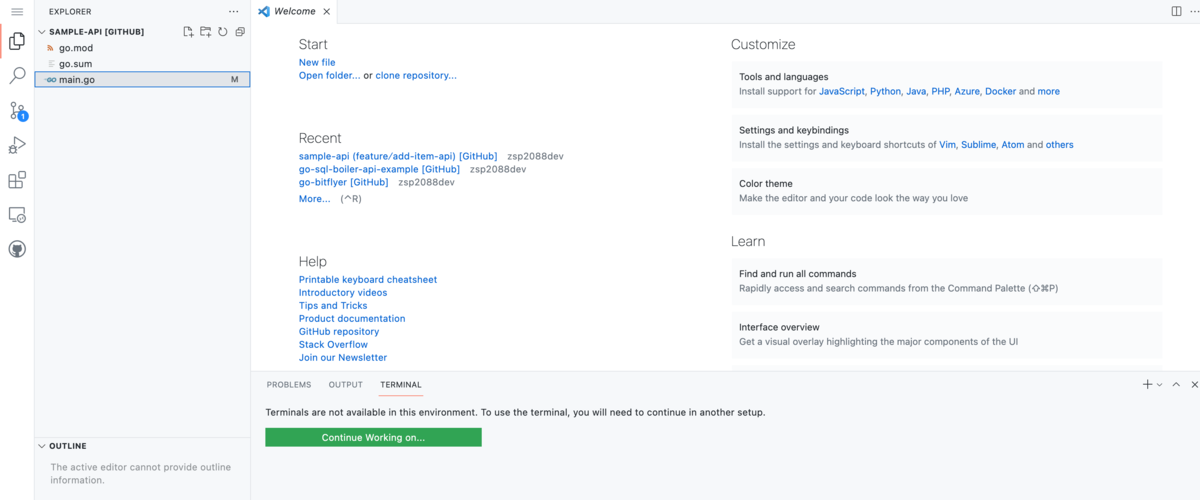The width and height of the screenshot is (1200, 500).
Task: Open the hamburger application menu
Action: tap(17, 12)
